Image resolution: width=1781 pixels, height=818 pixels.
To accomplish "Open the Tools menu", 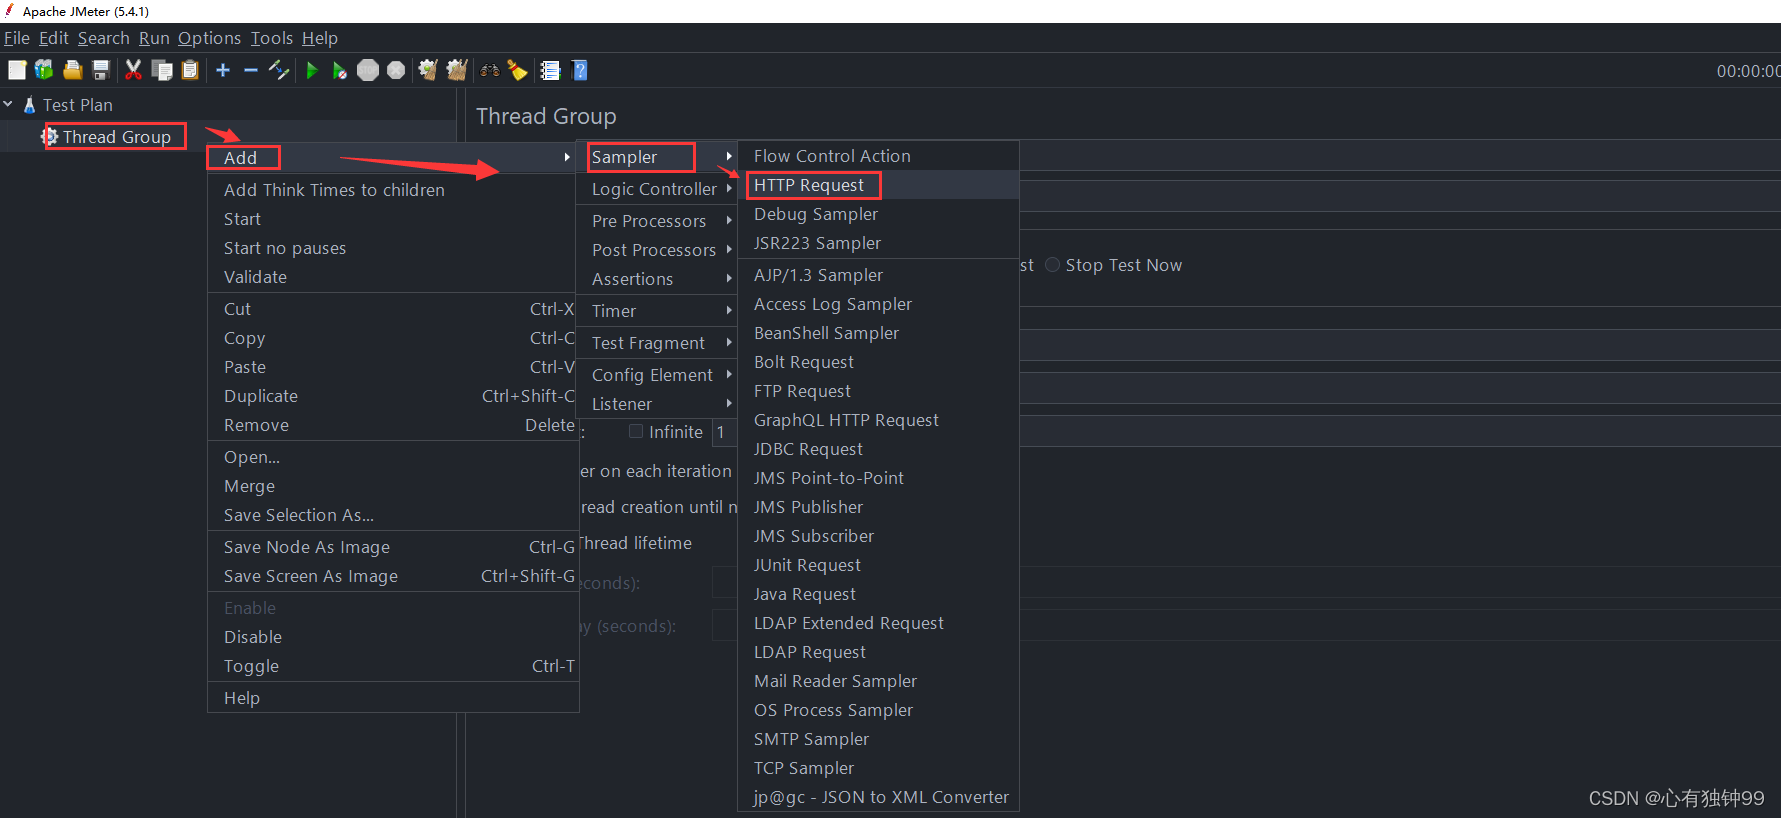I will click(x=272, y=38).
